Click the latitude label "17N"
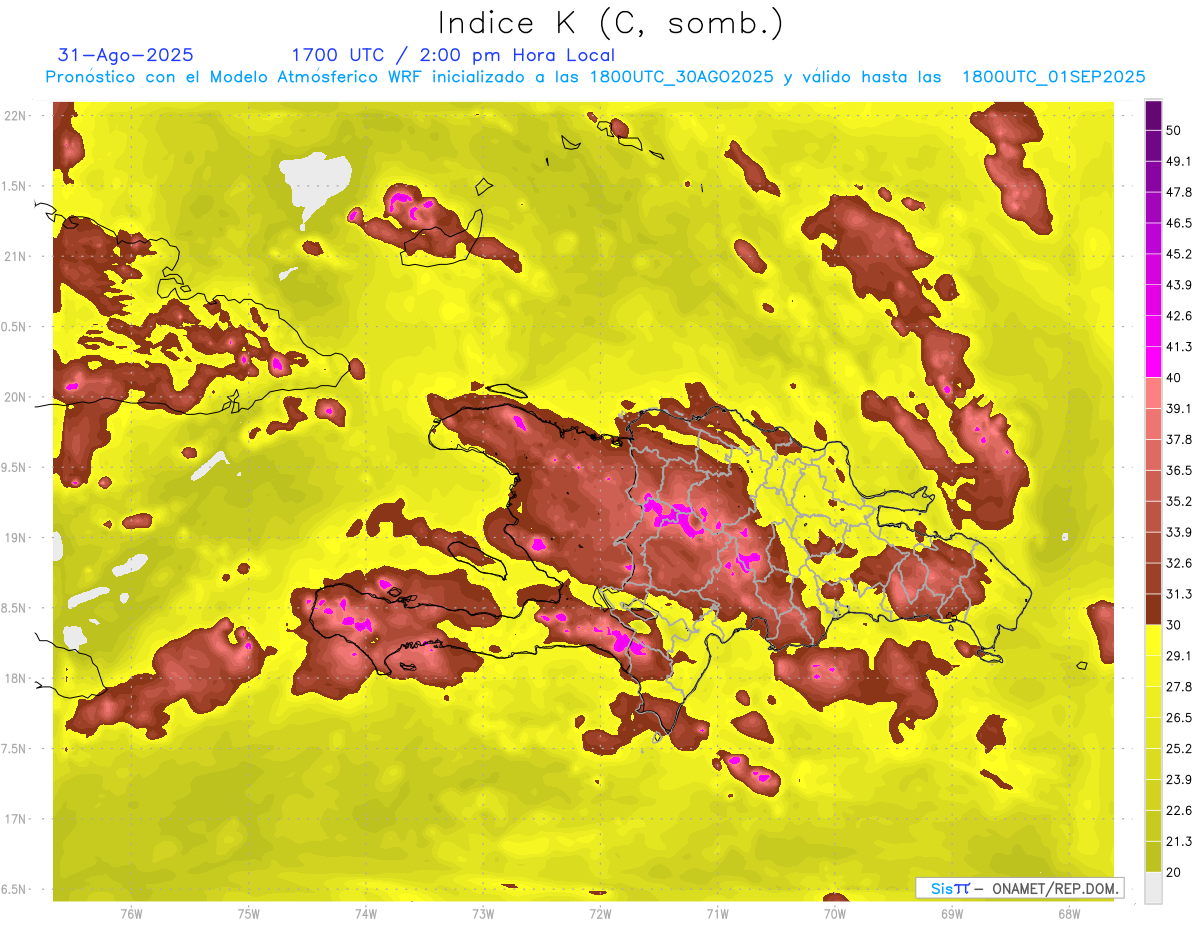This screenshot has width=1200, height=927. (x=15, y=819)
